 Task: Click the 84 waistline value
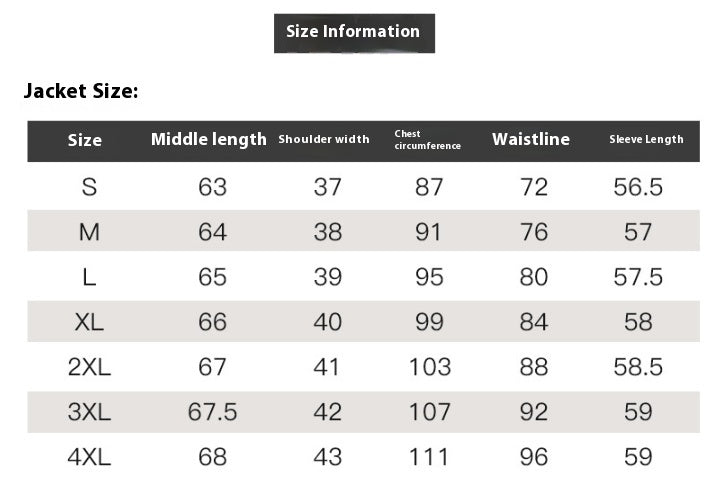tap(534, 322)
